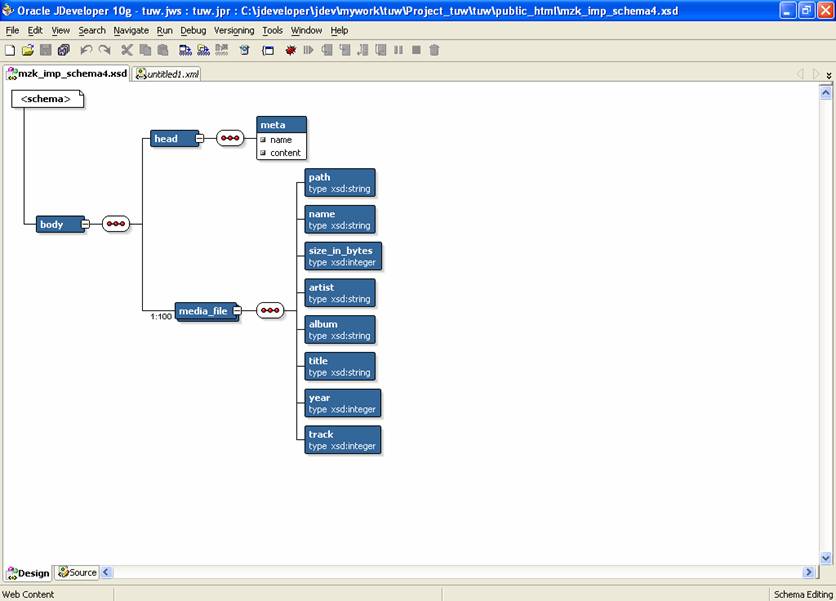This screenshot has height=601, width=836.
Task: Open the Navigate menu
Action: (131, 31)
